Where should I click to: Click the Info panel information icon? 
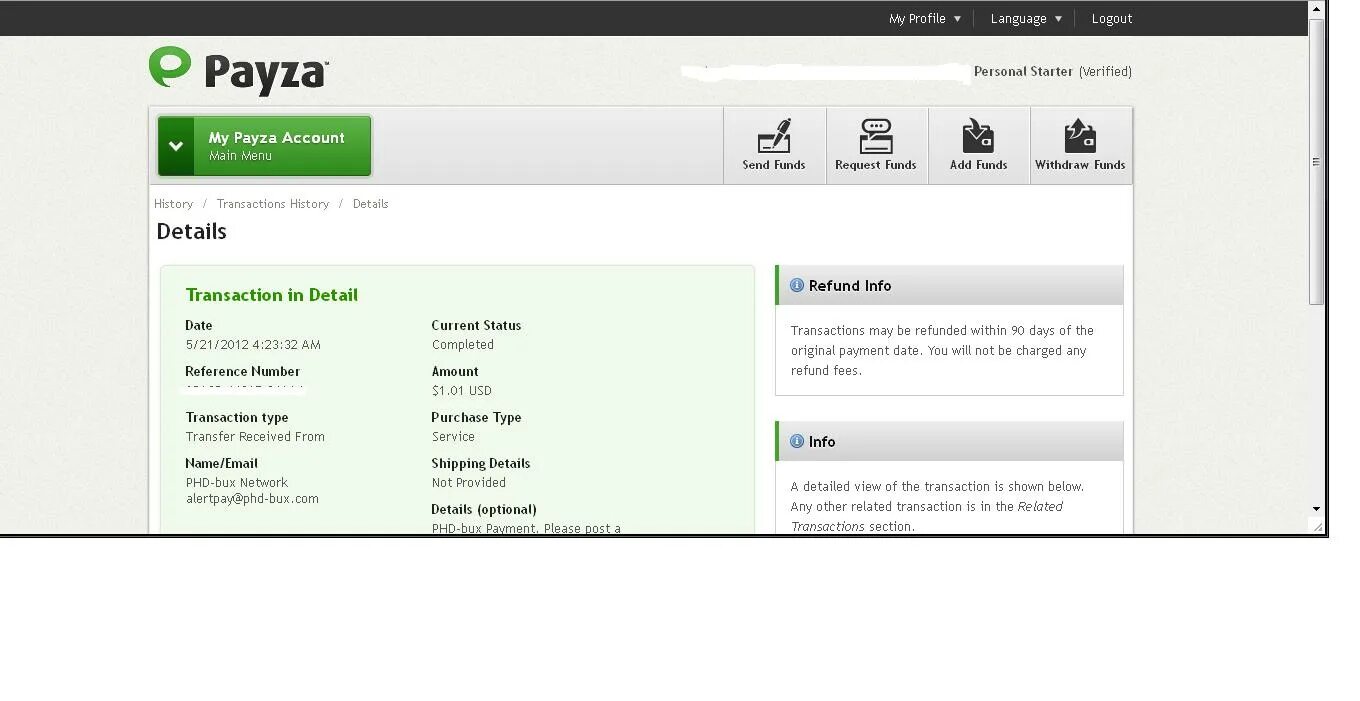coord(797,441)
